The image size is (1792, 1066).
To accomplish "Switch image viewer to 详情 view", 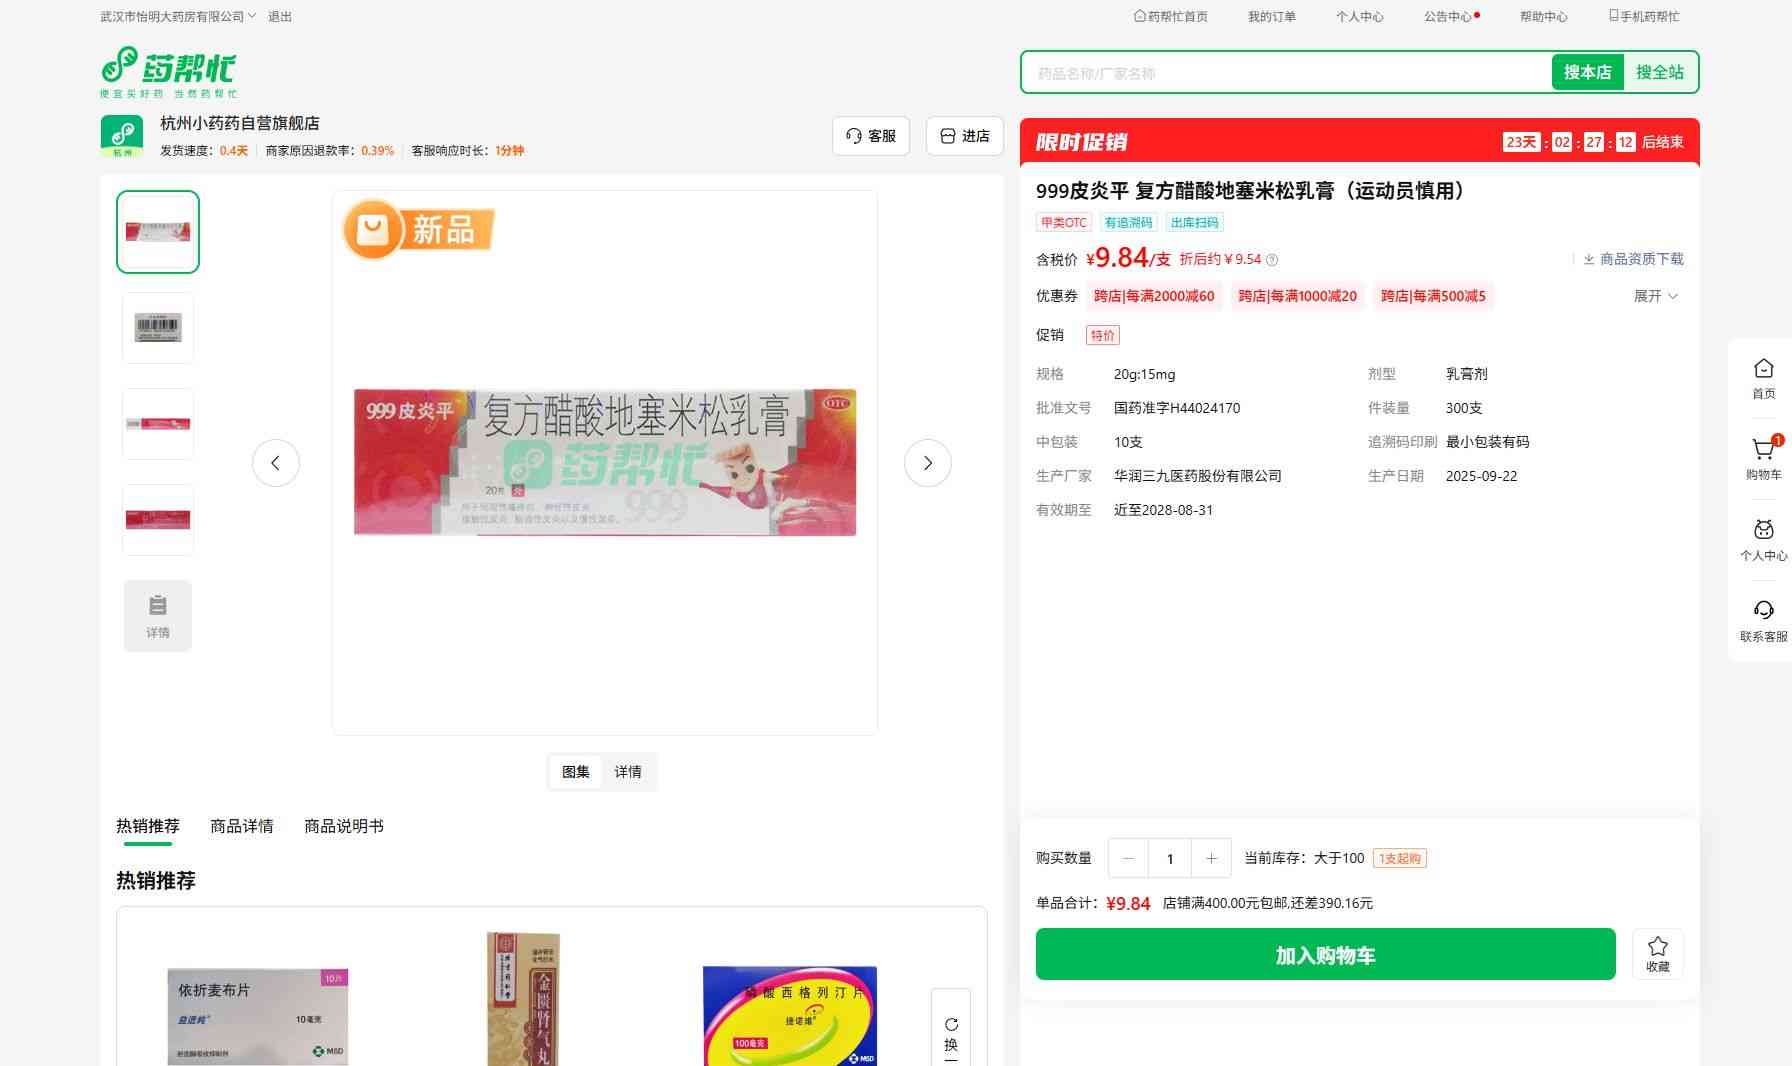I will pyautogui.click(x=628, y=772).
